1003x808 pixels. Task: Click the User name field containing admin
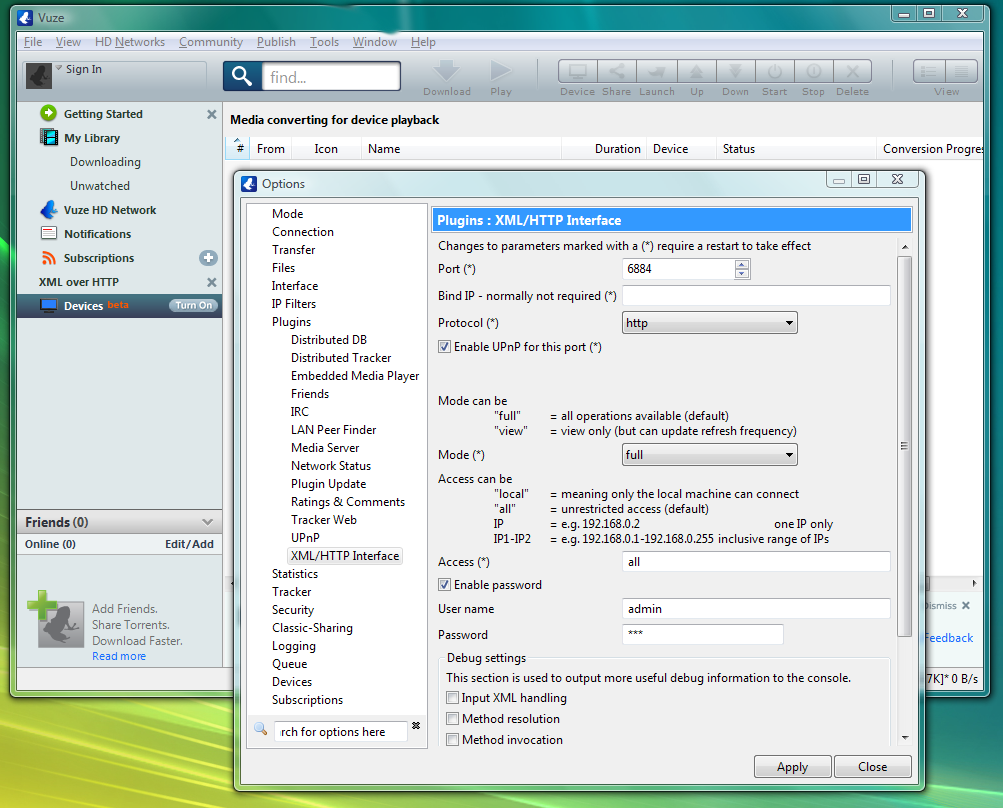tap(756, 609)
